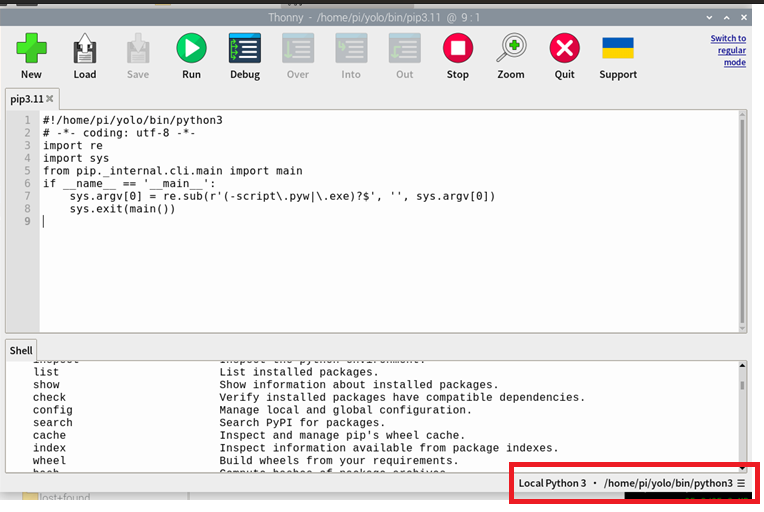
Task: Click the Step Into icon
Action: coord(351,48)
